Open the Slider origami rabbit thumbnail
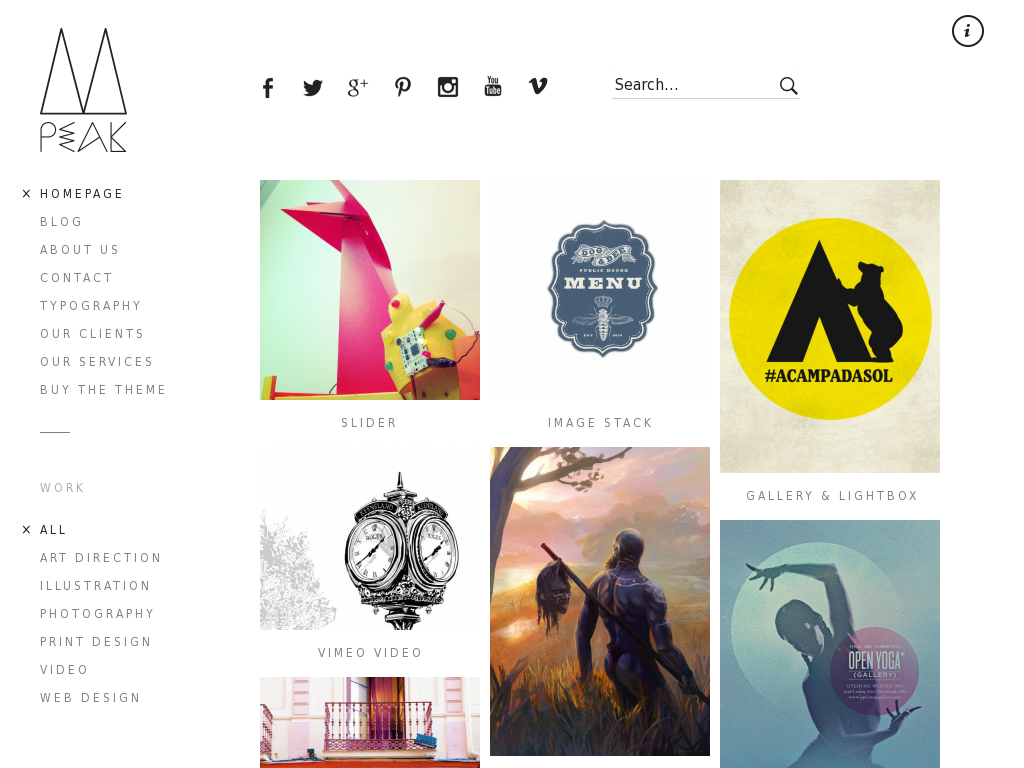This screenshot has height=768, width=1024. [x=370, y=290]
